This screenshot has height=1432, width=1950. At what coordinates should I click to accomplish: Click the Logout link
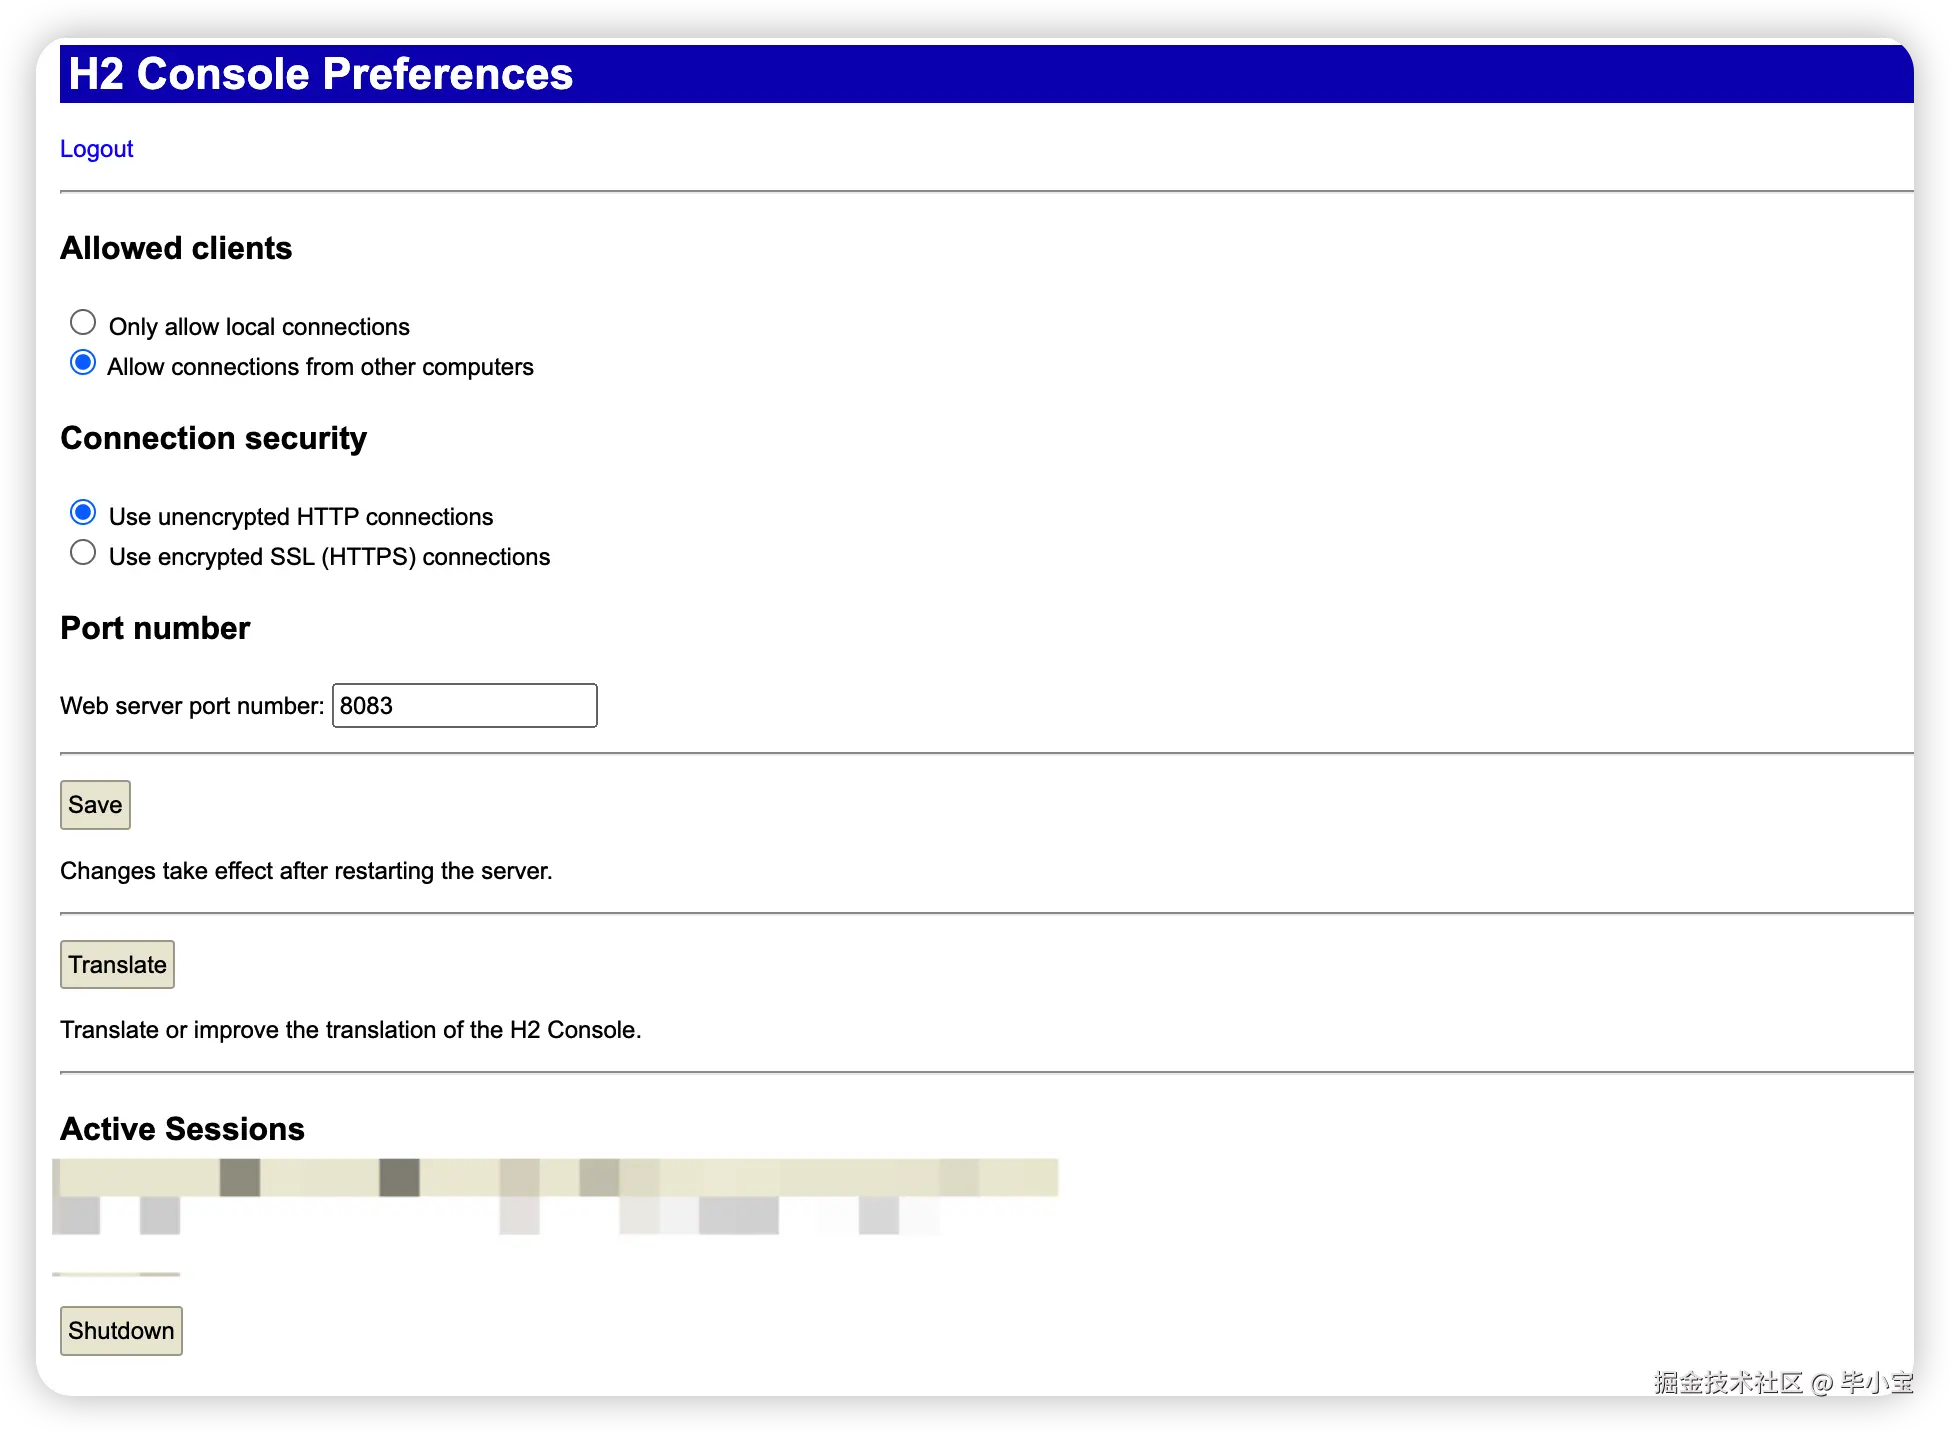pos(96,149)
